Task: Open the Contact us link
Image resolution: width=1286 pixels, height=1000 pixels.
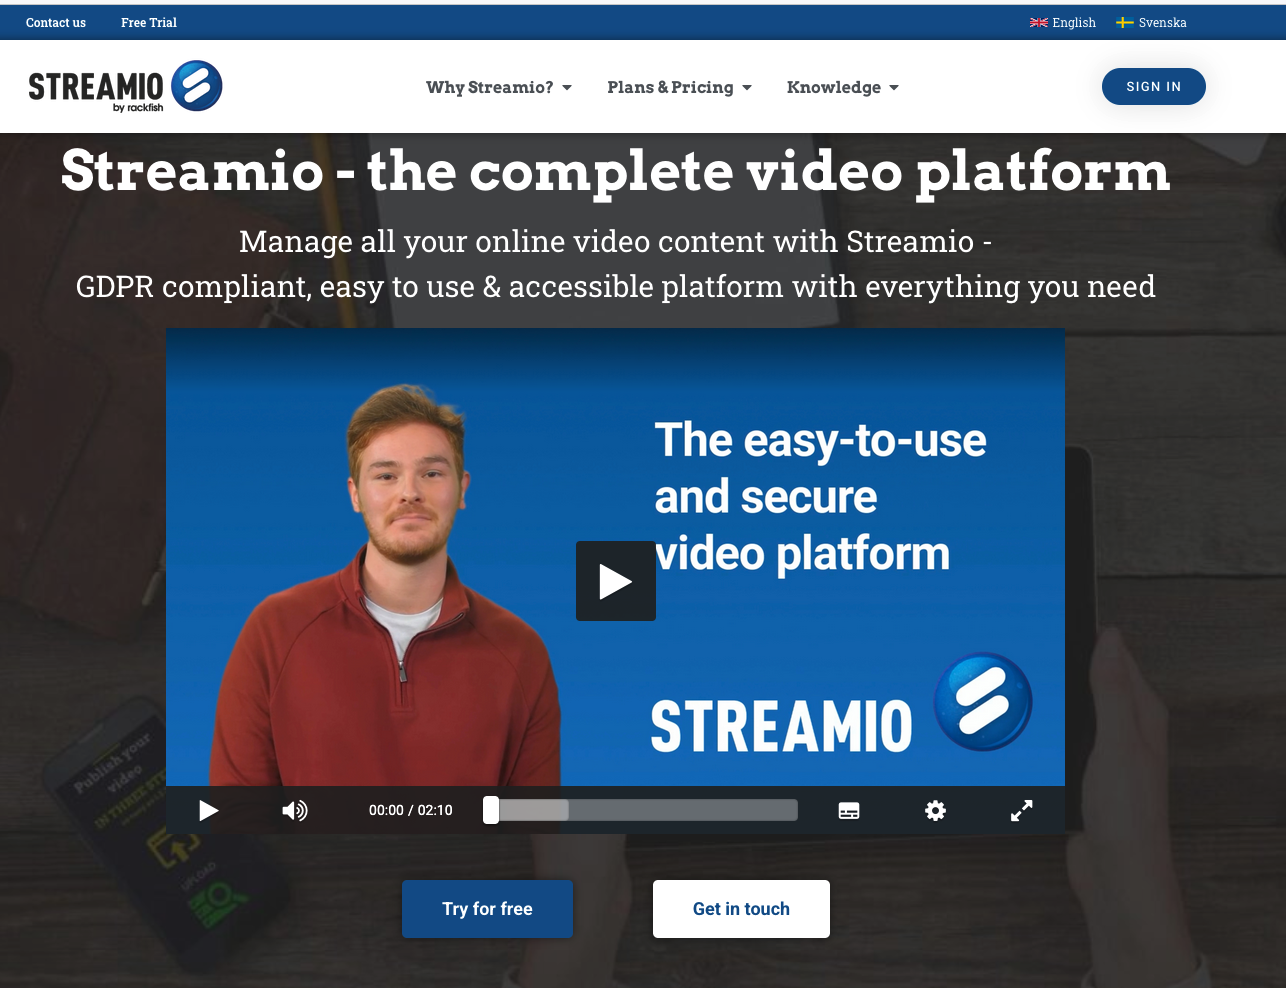Action: pos(56,22)
